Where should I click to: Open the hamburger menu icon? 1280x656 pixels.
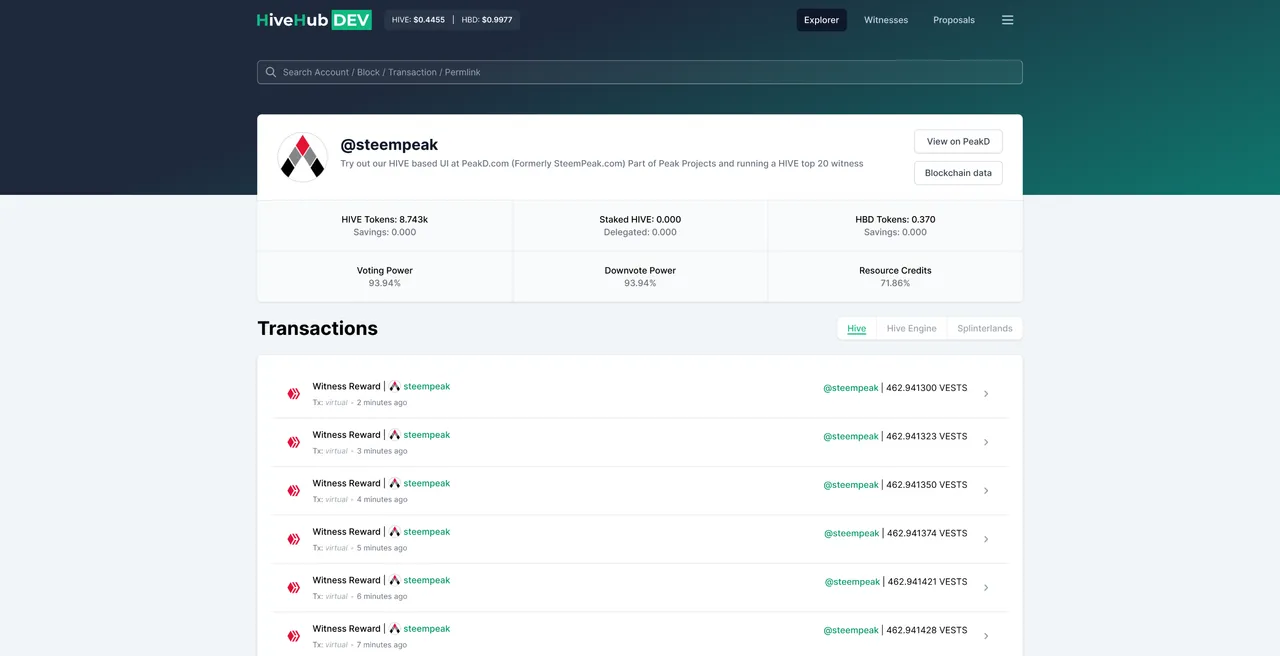[1007, 20]
